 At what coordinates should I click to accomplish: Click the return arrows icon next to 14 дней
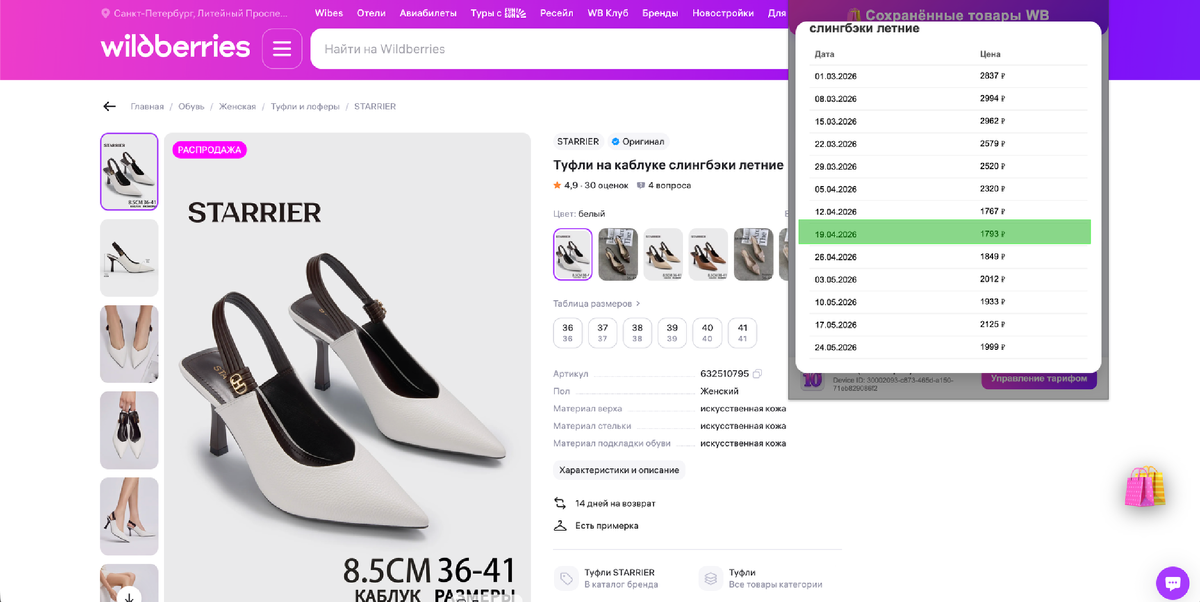560,503
